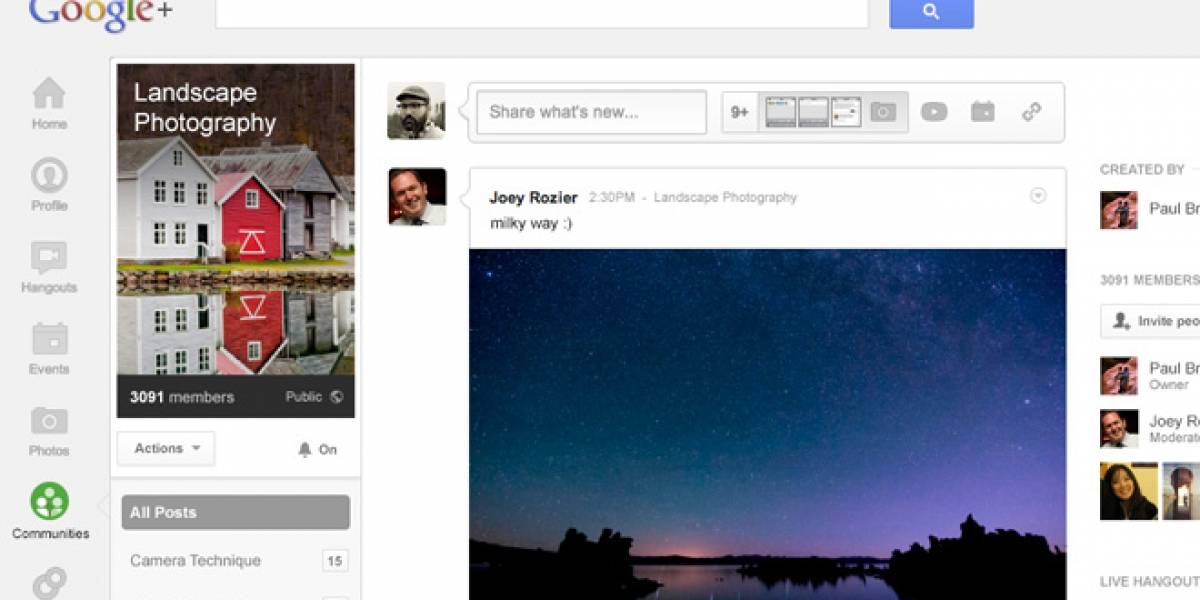Open Communities from sidebar

click(x=50, y=511)
